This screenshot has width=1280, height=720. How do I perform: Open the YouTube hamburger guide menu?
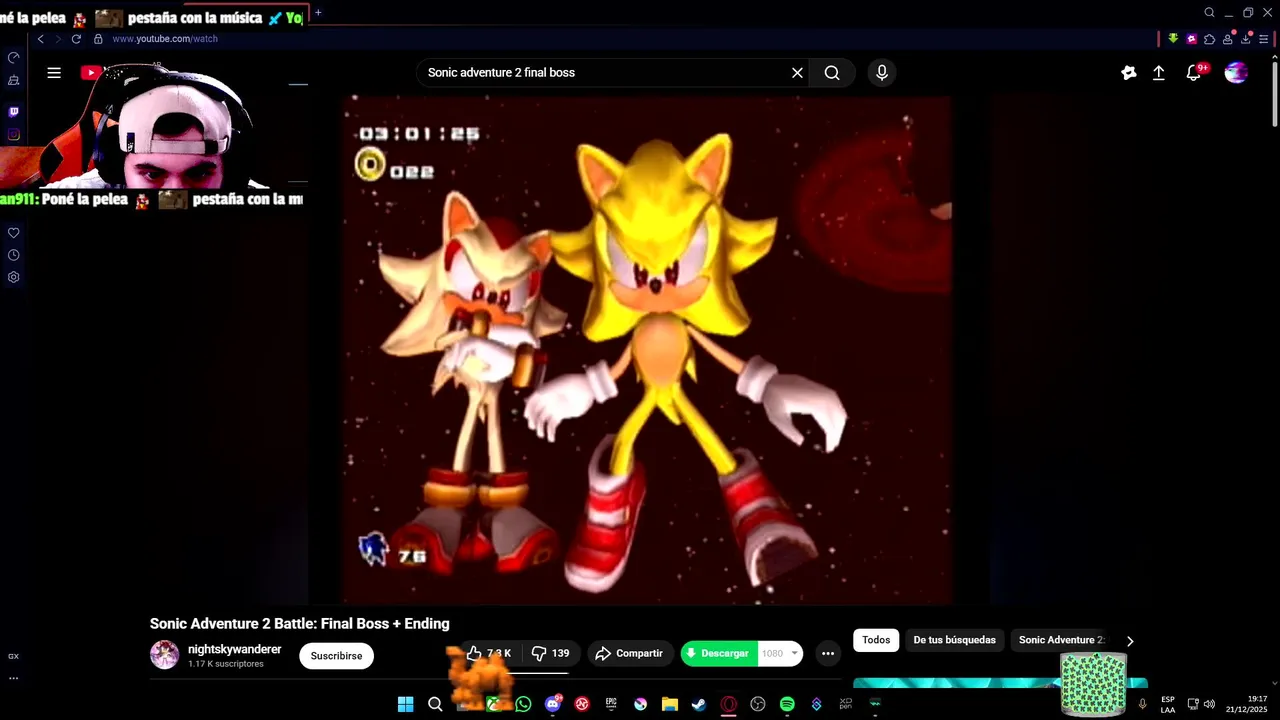click(x=54, y=72)
